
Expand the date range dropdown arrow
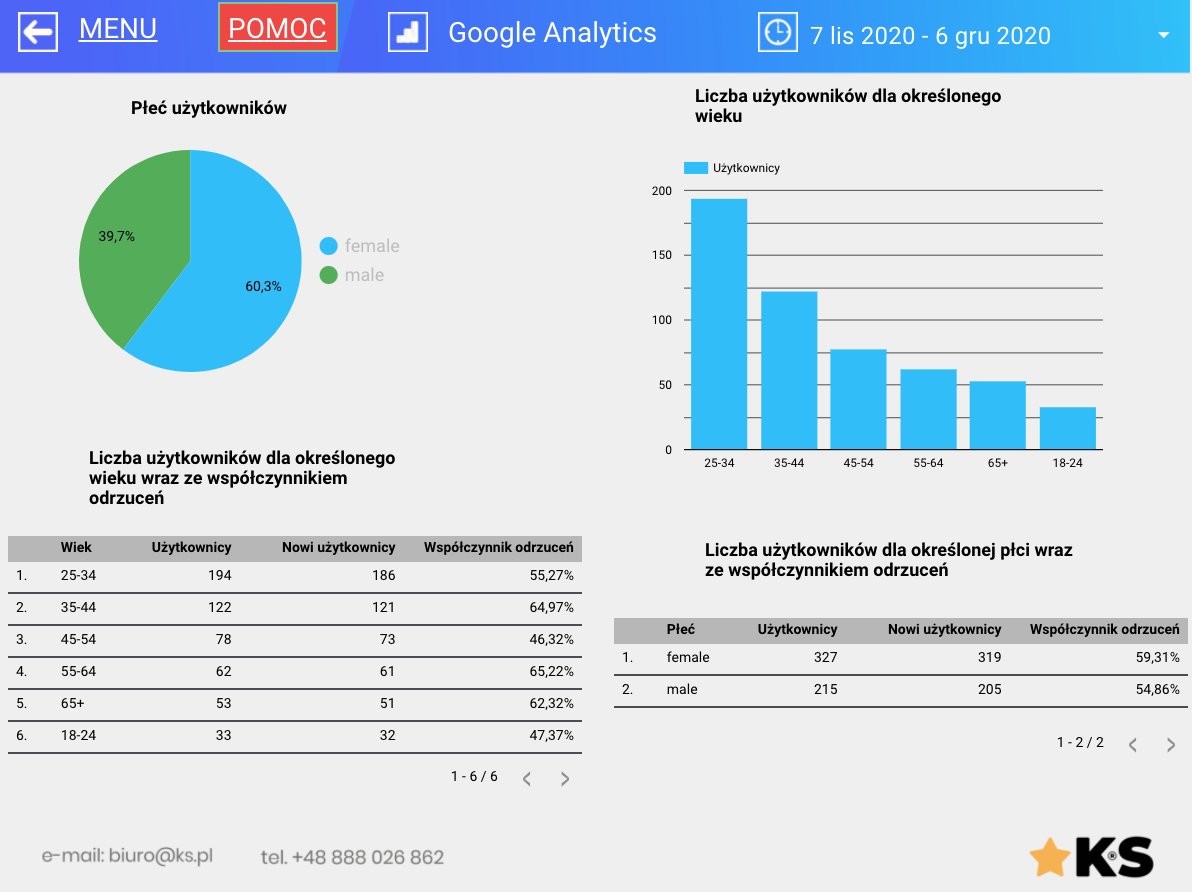click(1163, 35)
